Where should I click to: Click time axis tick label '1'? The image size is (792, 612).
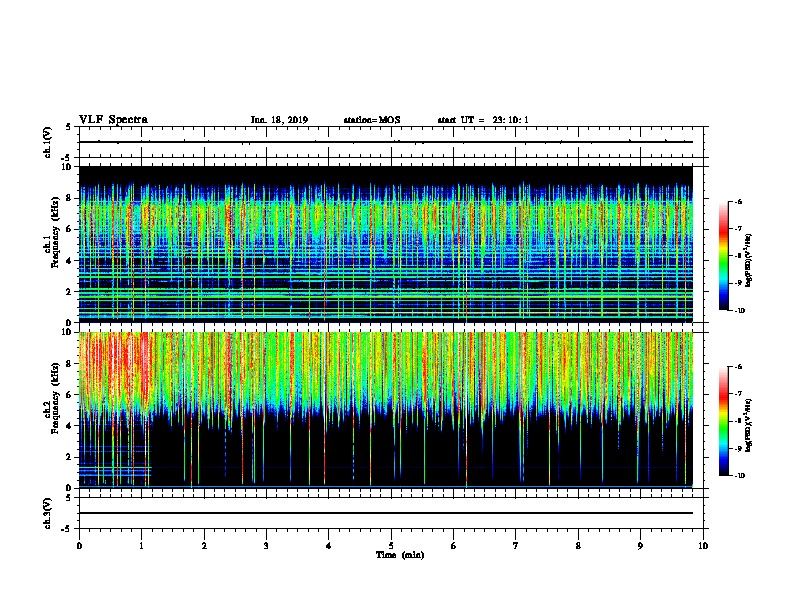point(141,546)
